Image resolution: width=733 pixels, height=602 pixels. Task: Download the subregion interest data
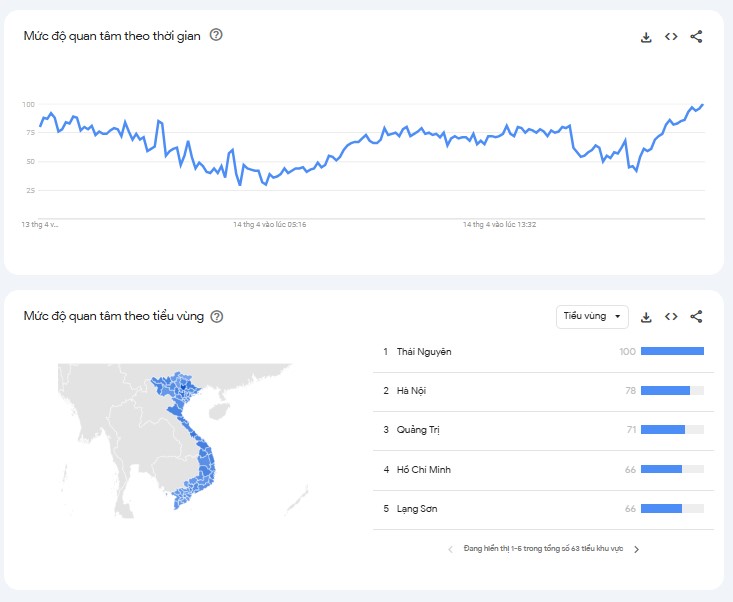646,317
